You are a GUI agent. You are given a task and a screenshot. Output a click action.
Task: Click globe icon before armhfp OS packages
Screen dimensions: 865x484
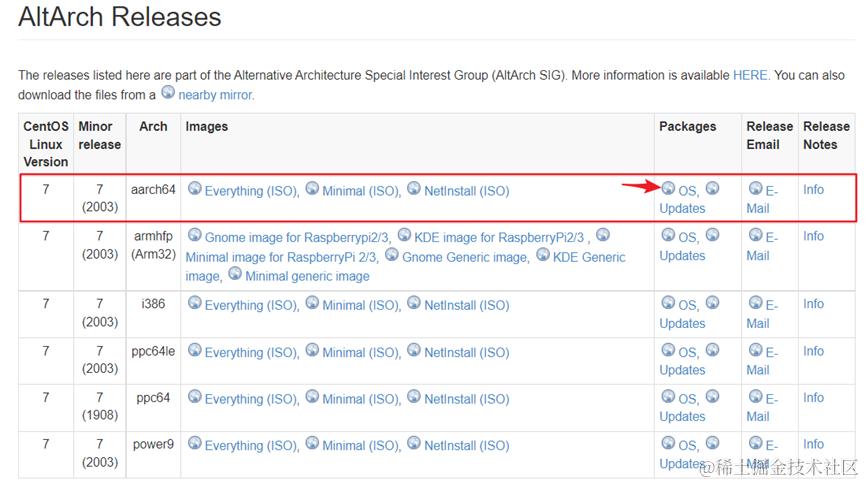click(668, 235)
